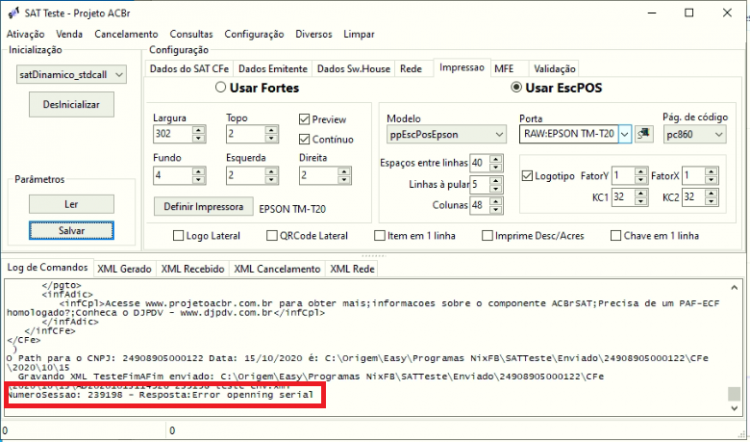Viewport: 750px width, 442px height.
Task: Disable the Logotipo checkbox
Action: pos(527,176)
